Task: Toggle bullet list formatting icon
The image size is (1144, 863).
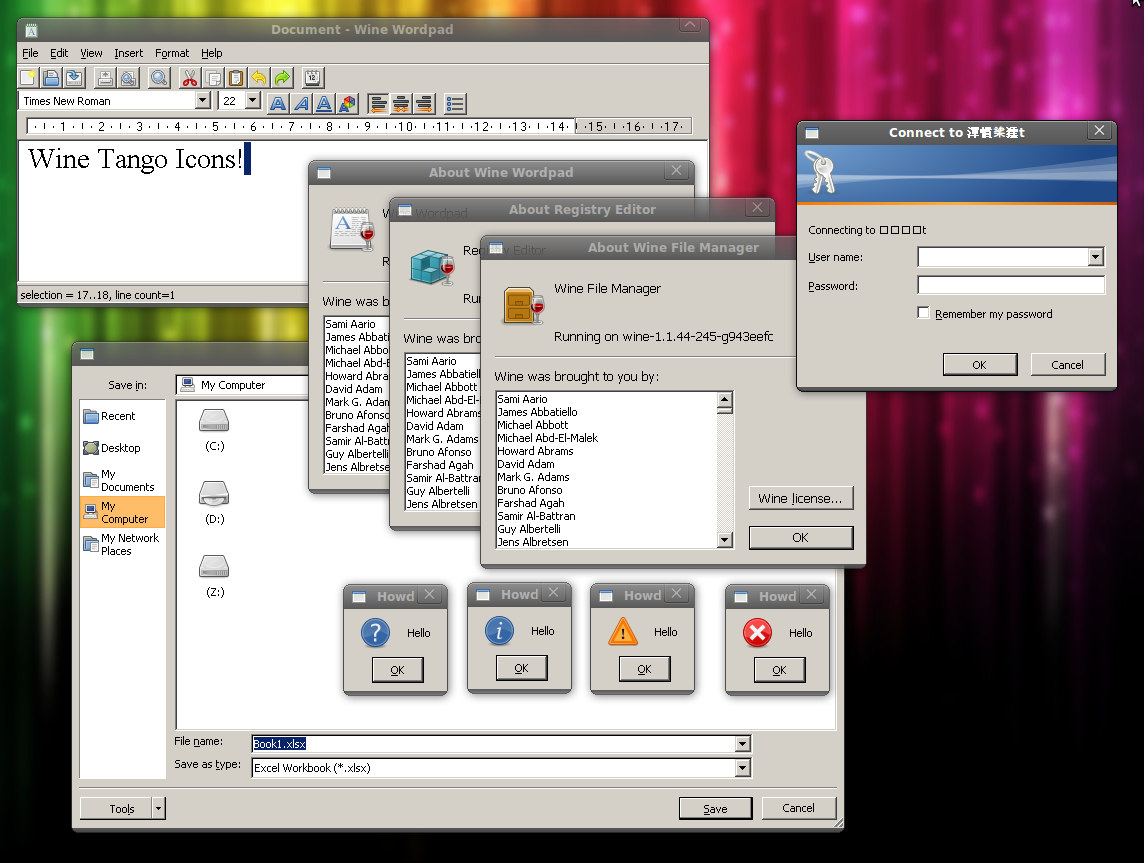Action: coord(454,103)
